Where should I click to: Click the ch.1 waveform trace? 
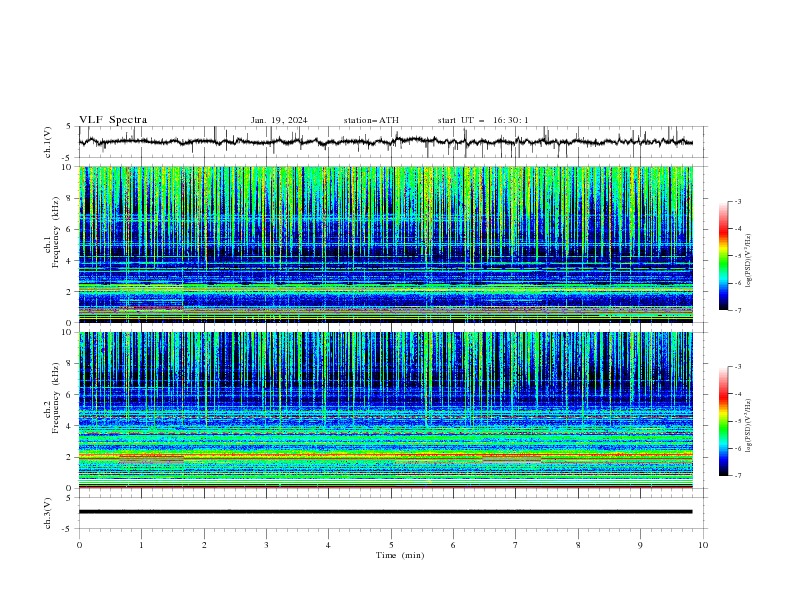385,142
